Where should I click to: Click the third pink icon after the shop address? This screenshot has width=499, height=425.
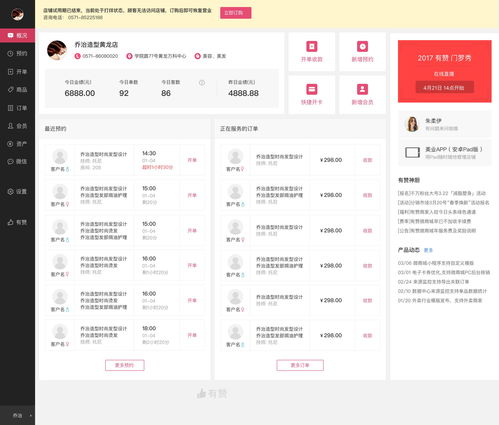tap(197, 56)
